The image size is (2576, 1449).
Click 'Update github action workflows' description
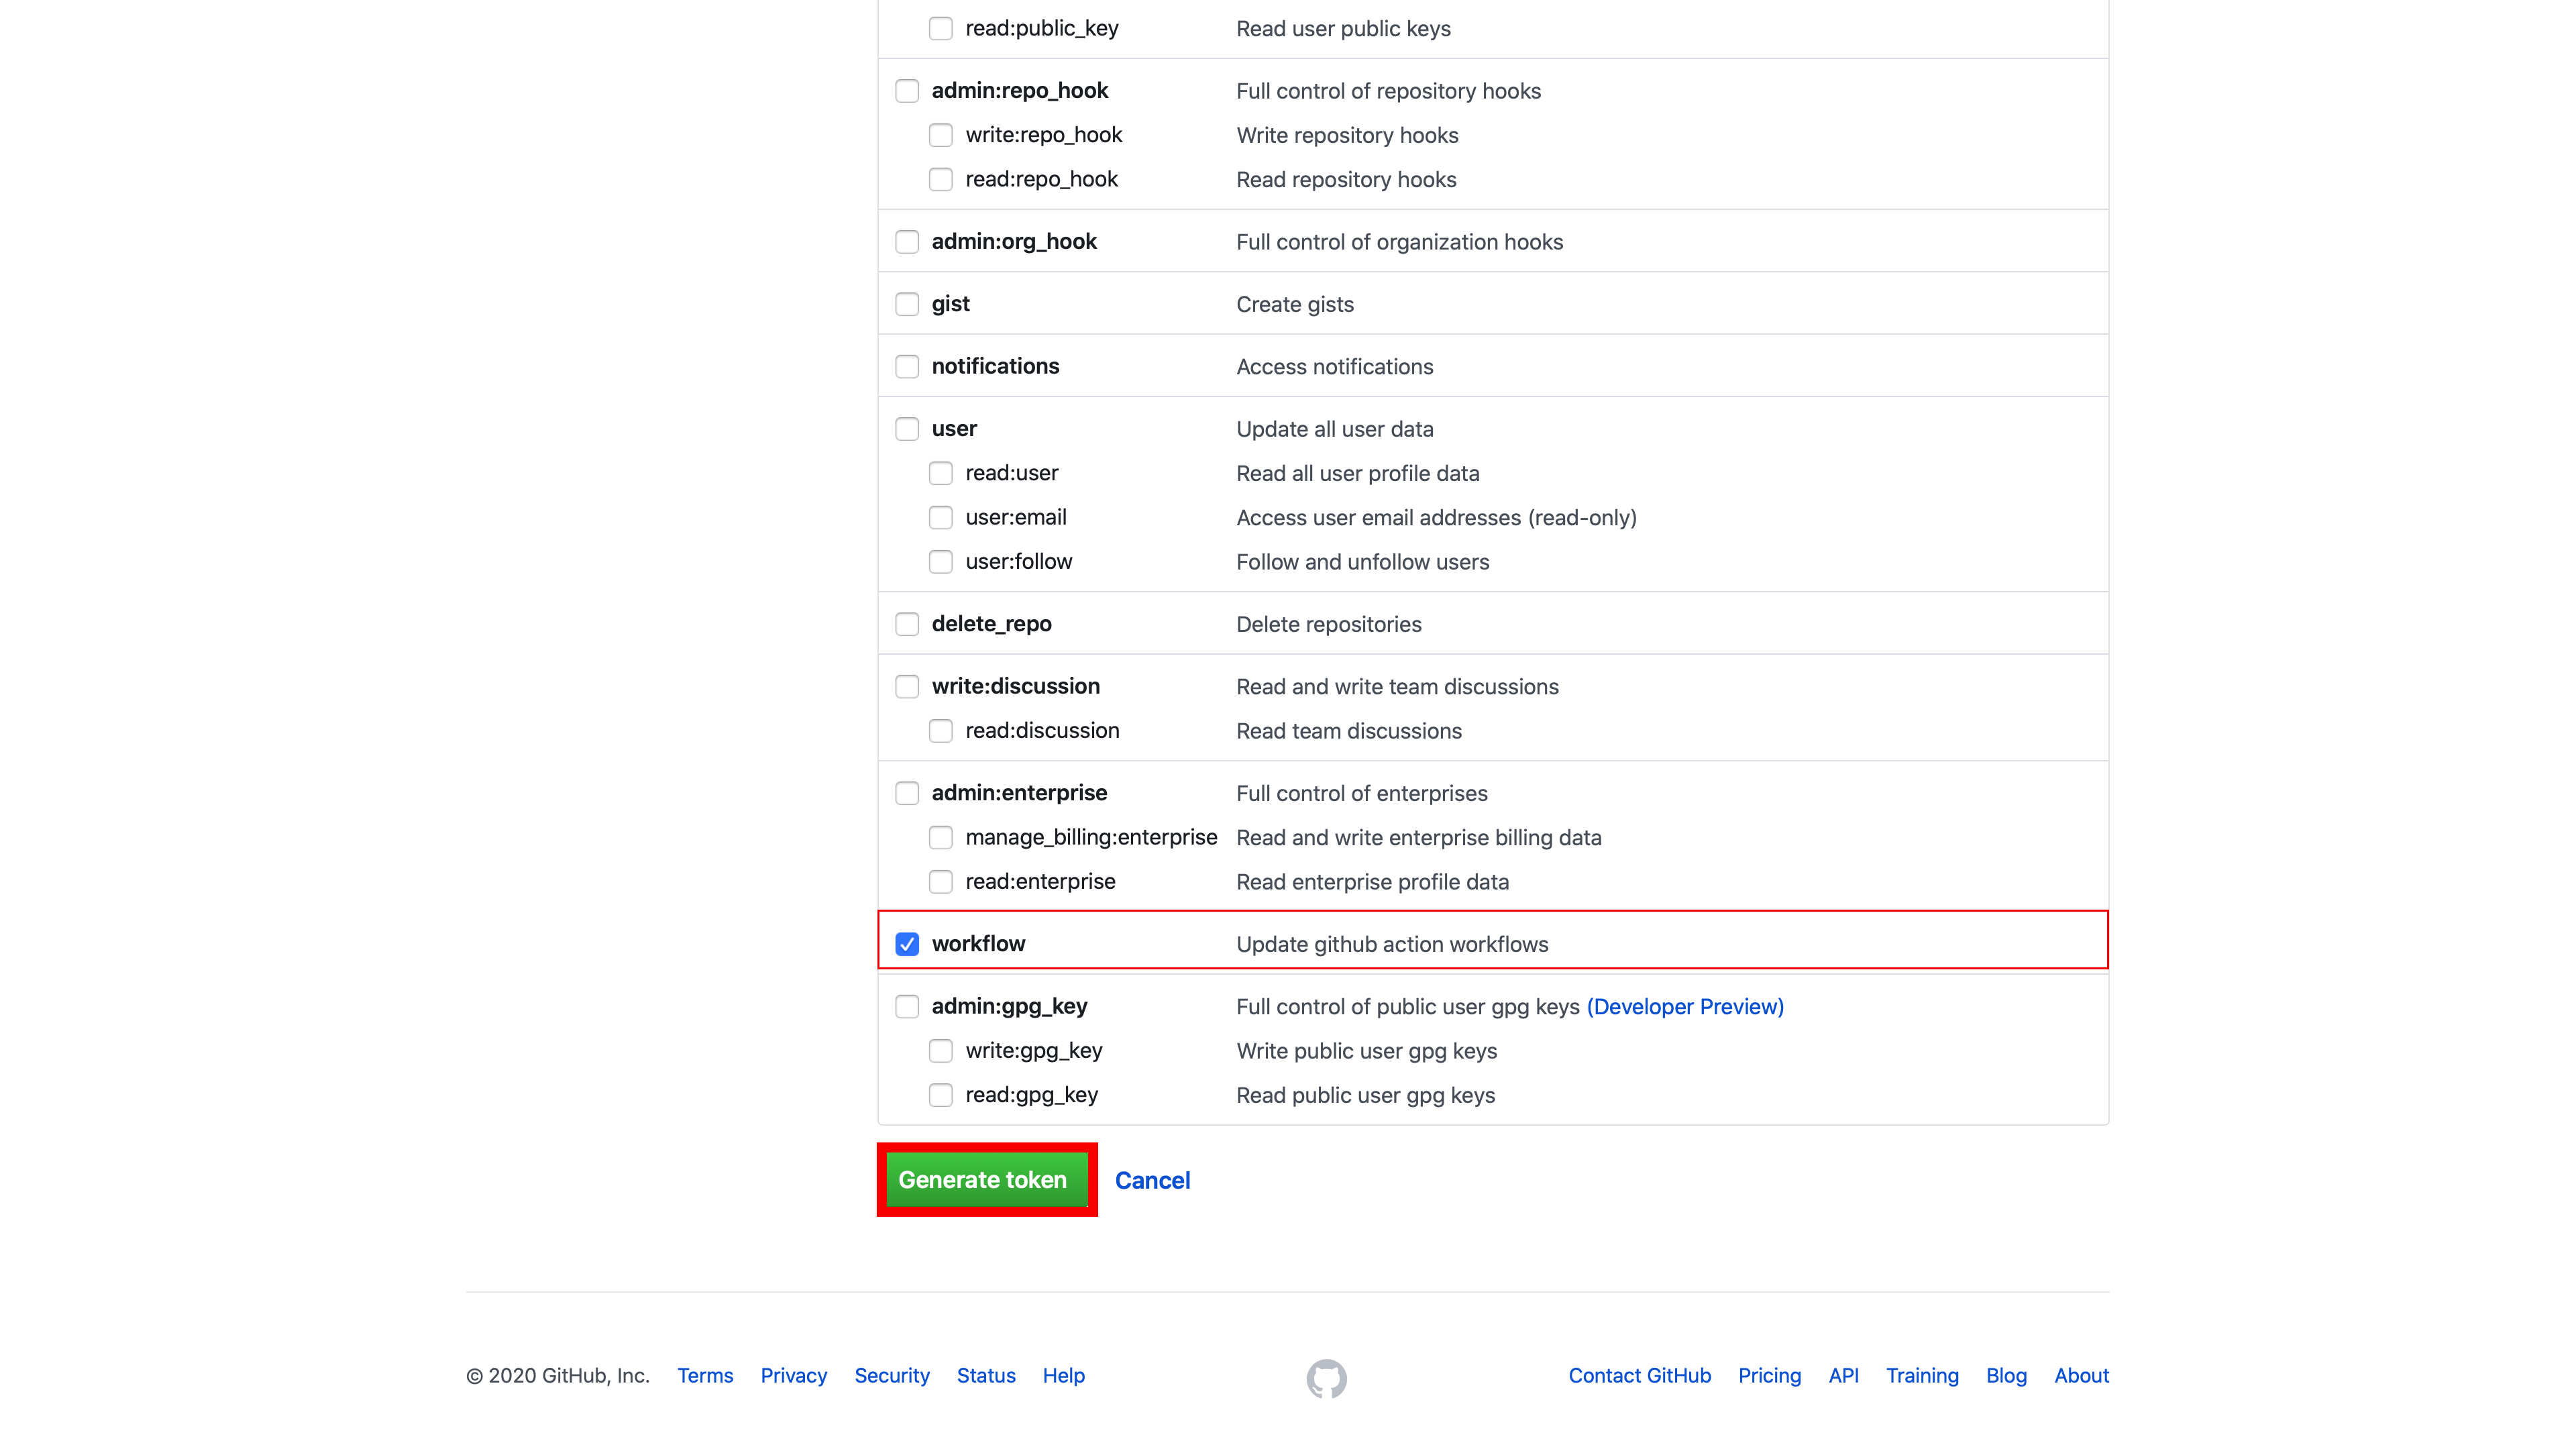tap(1392, 945)
